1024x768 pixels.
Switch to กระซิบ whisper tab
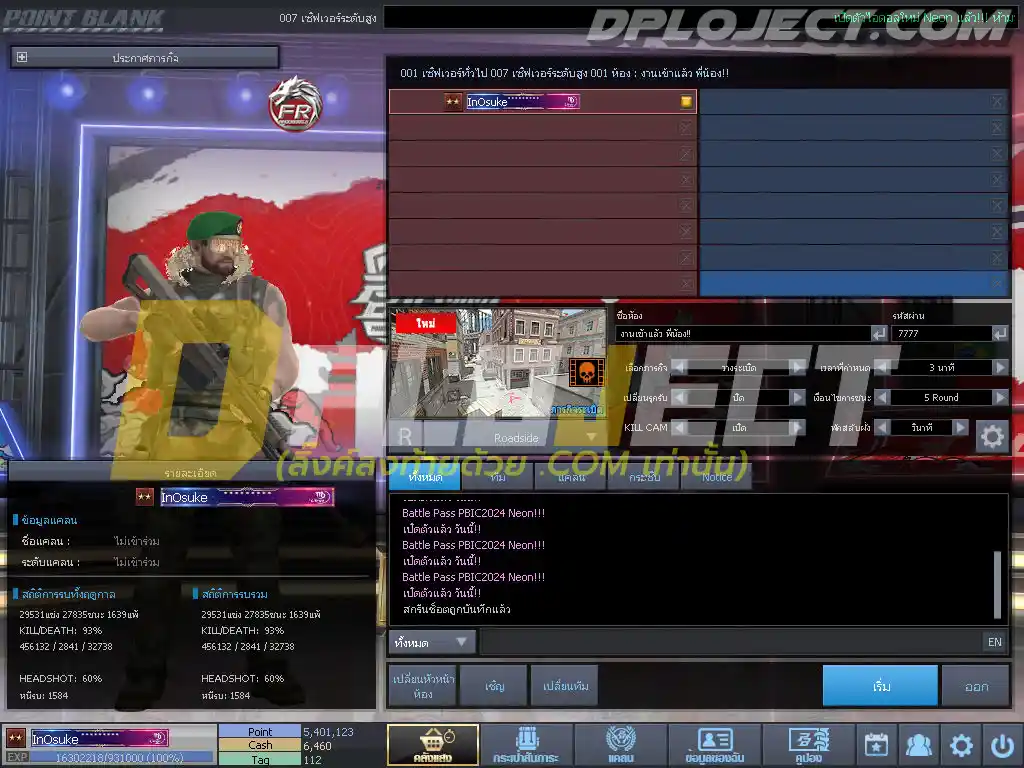644,477
